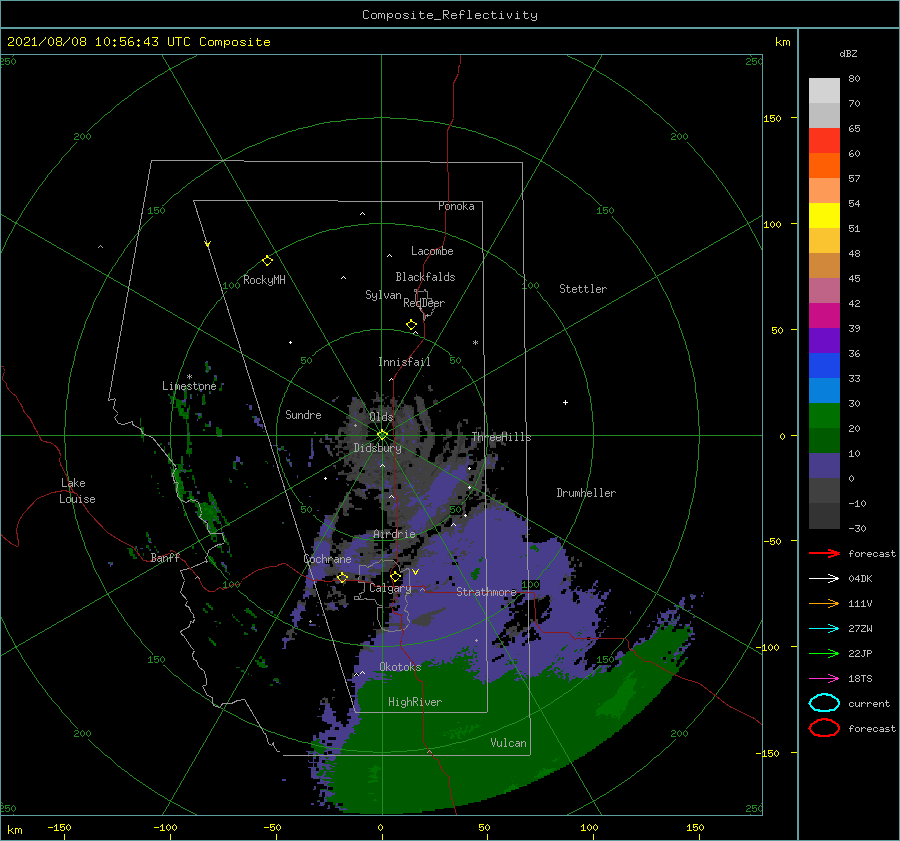The width and height of the screenshot is (900, 841).
Task: Click the Stettler label on map
Action: [583, 289]
